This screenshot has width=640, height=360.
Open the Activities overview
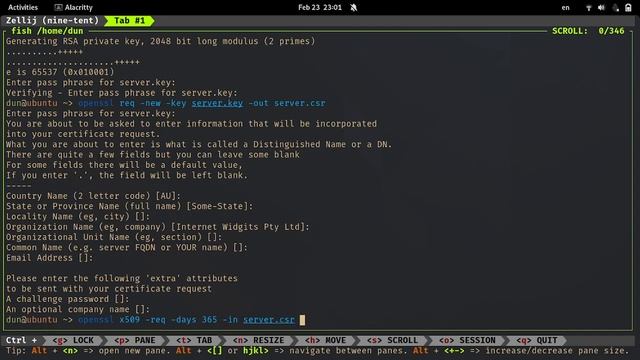pos(23,7)
